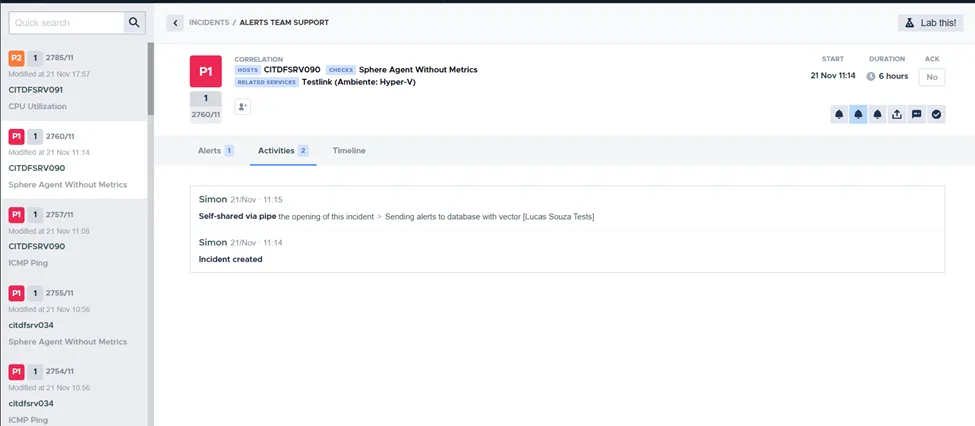This screenshot has height=426, width=975.
Task: Open incident CITDFSRV091 CPU Utilization
Action: click(x=73, y=81)
